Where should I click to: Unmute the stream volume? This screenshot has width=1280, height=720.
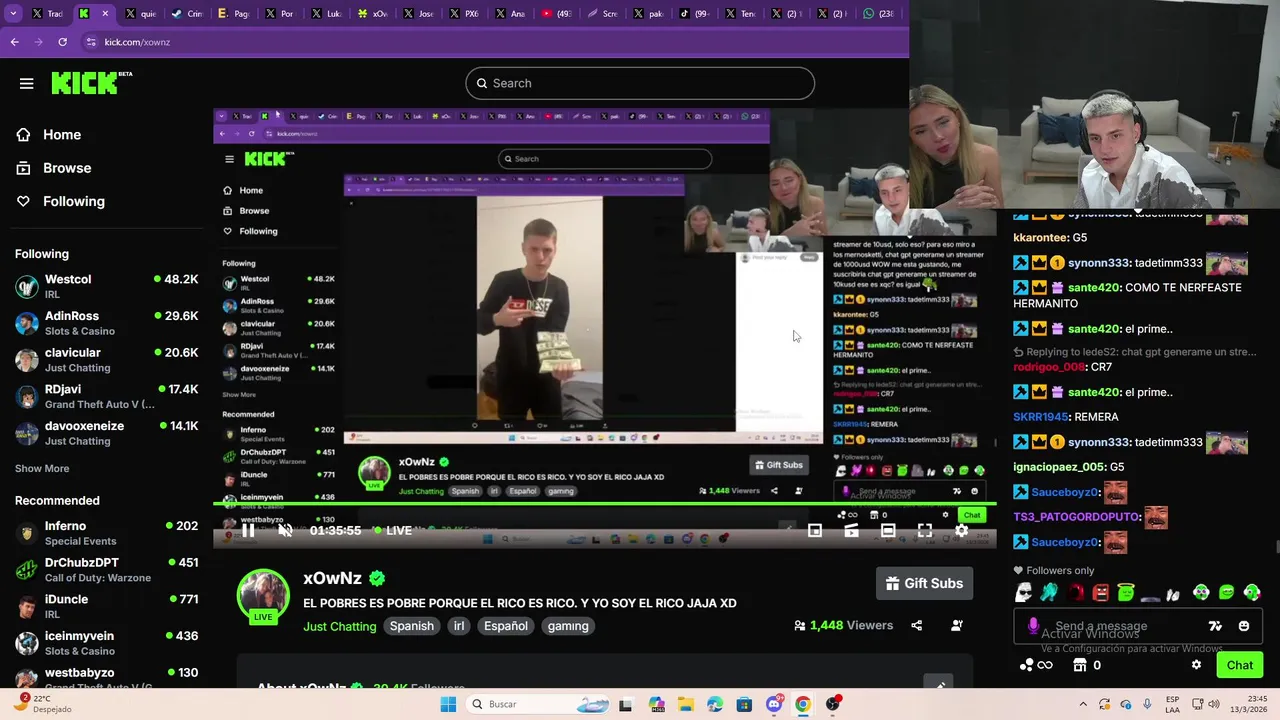point(285,530)
